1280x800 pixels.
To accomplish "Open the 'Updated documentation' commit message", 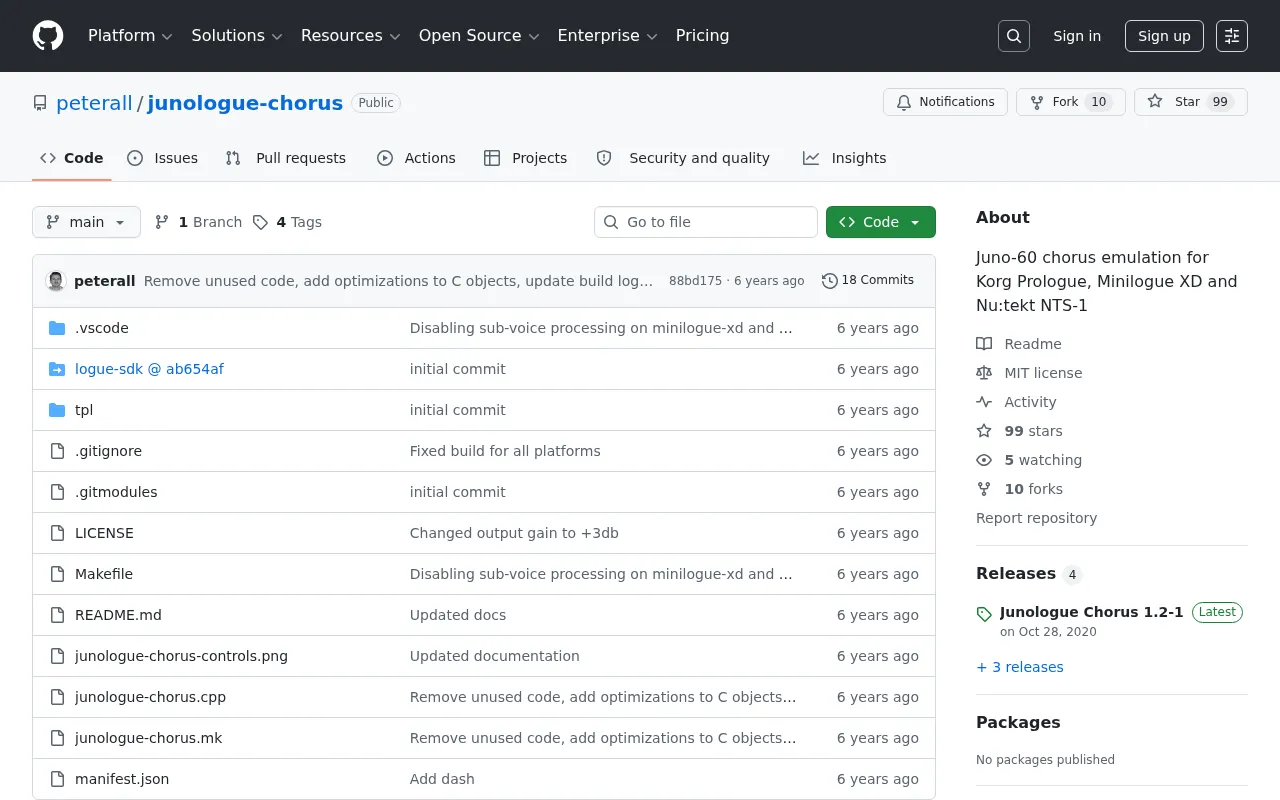I will pyautogui.click(x=495, y=656).
